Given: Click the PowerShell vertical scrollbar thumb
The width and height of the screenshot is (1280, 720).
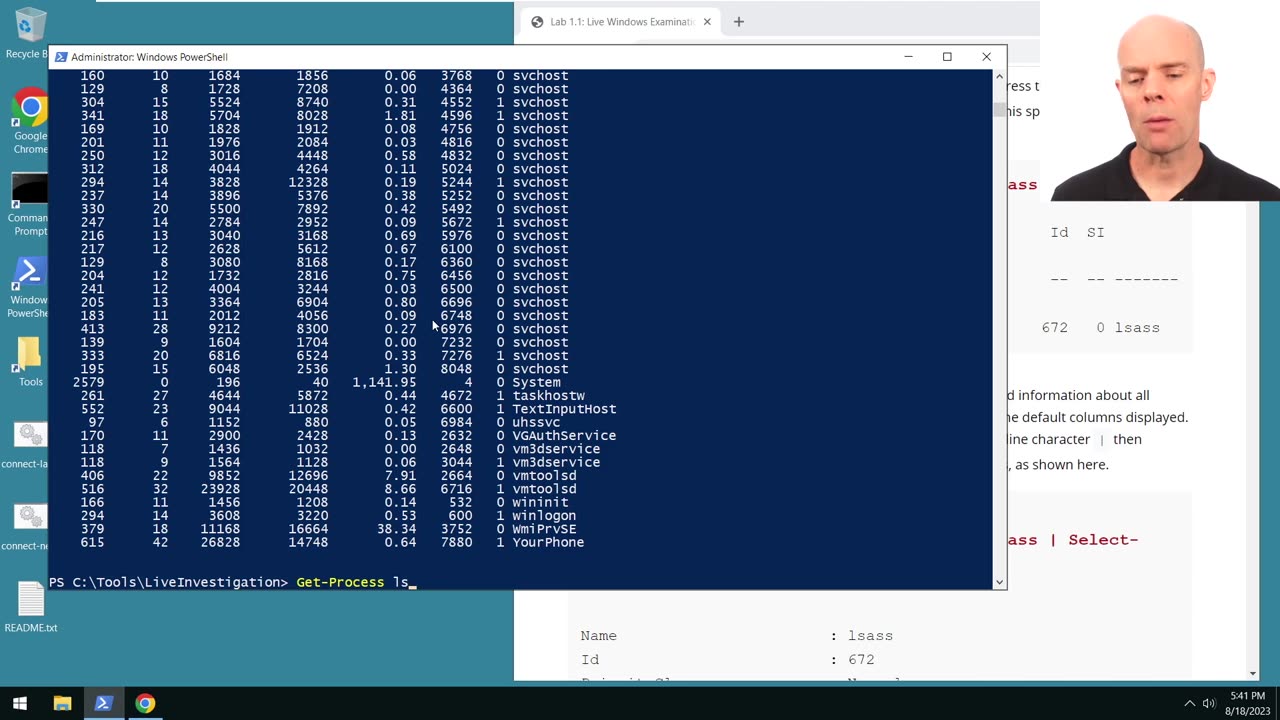Looking at the screenshot, I should [x=999, y=110].
